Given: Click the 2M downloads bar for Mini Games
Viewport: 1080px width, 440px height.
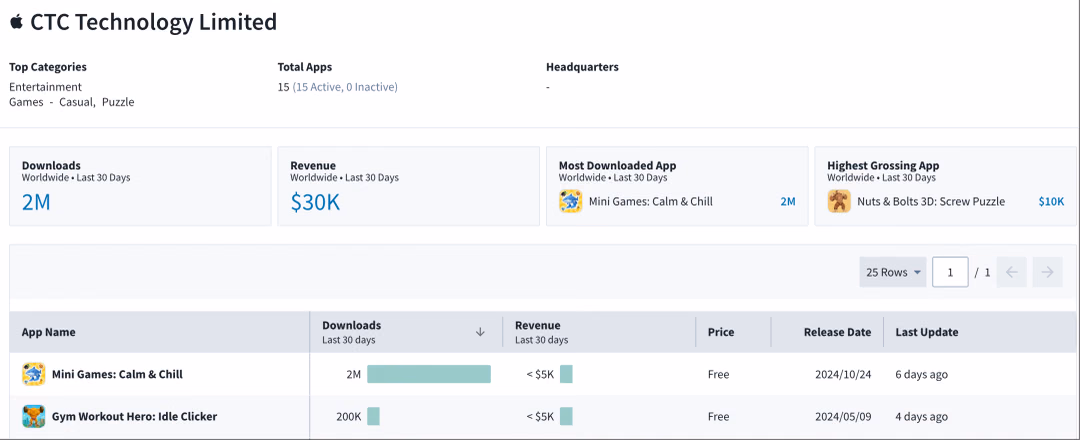Looking at the screenshot, I should click(x=428, y=375).
